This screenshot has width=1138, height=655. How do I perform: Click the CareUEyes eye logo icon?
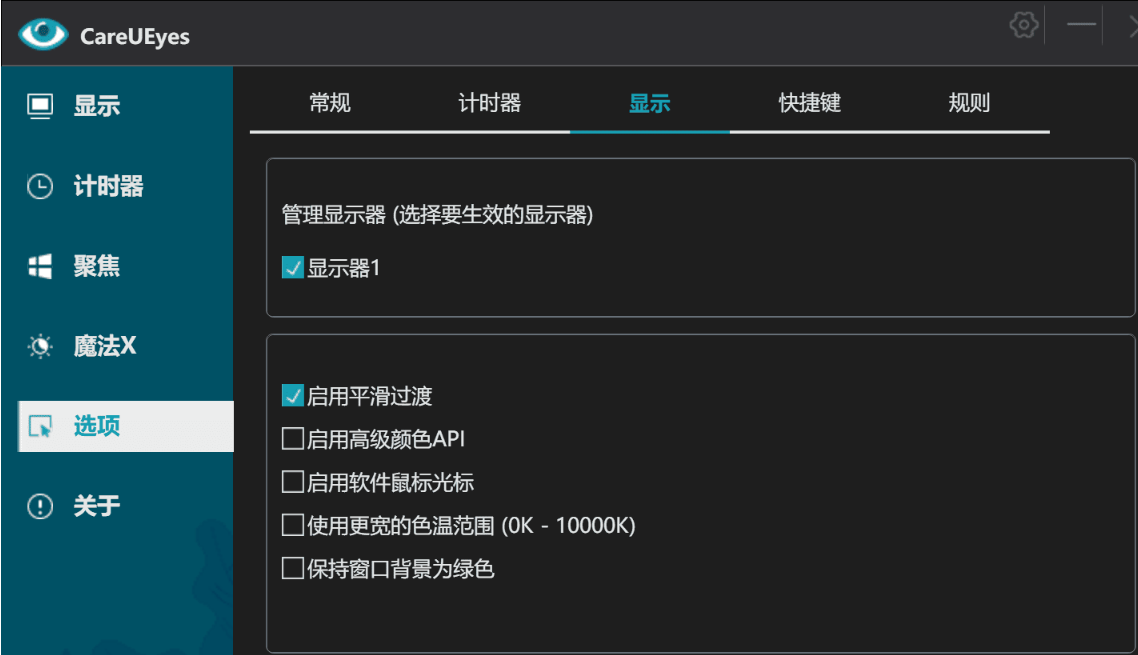[x=43, y=35]
